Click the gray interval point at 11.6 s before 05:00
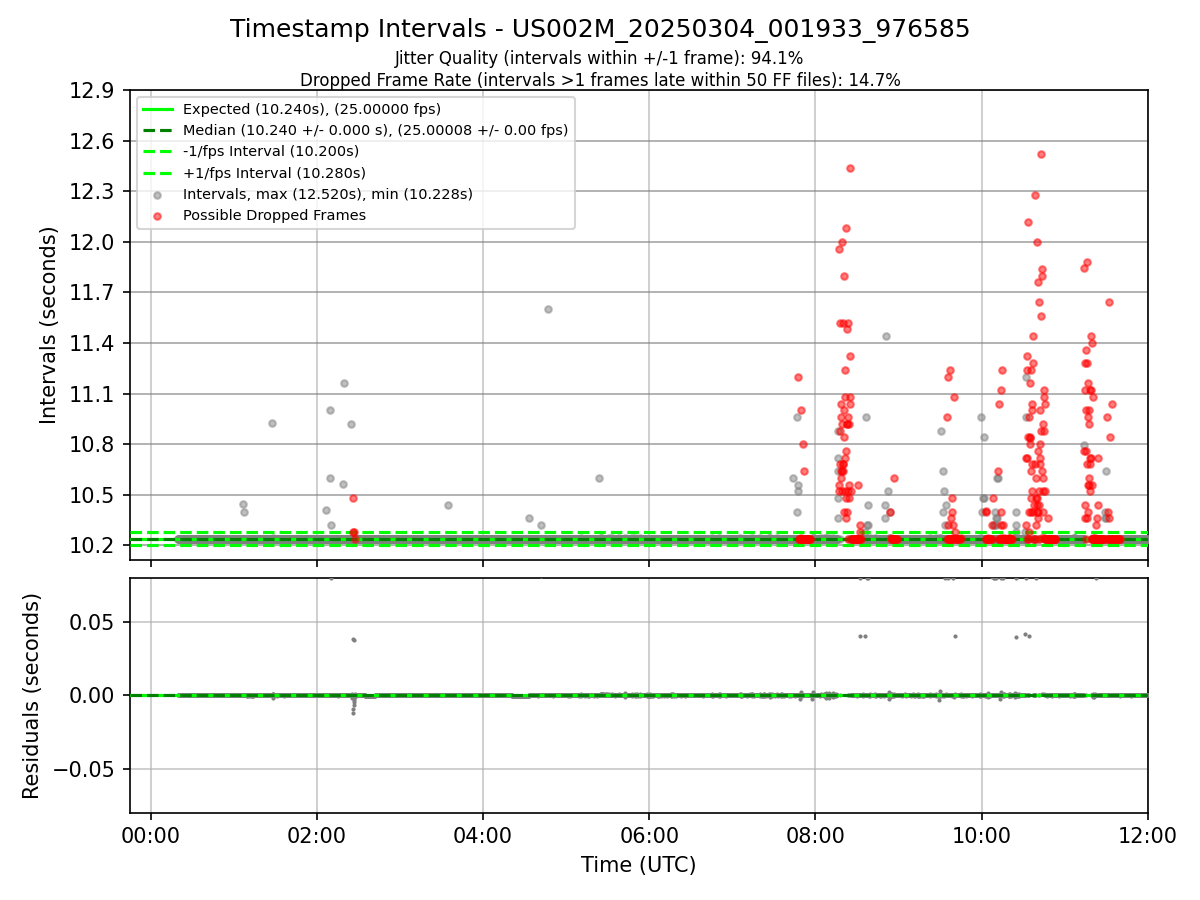This screenshot has height=900, width=1200. 548,309
